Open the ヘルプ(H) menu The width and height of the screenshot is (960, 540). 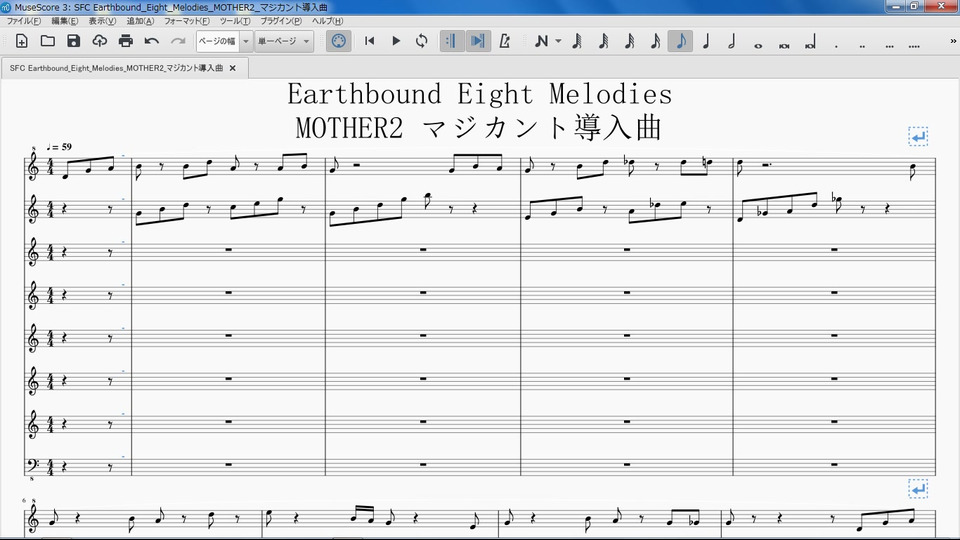(328, 21)
